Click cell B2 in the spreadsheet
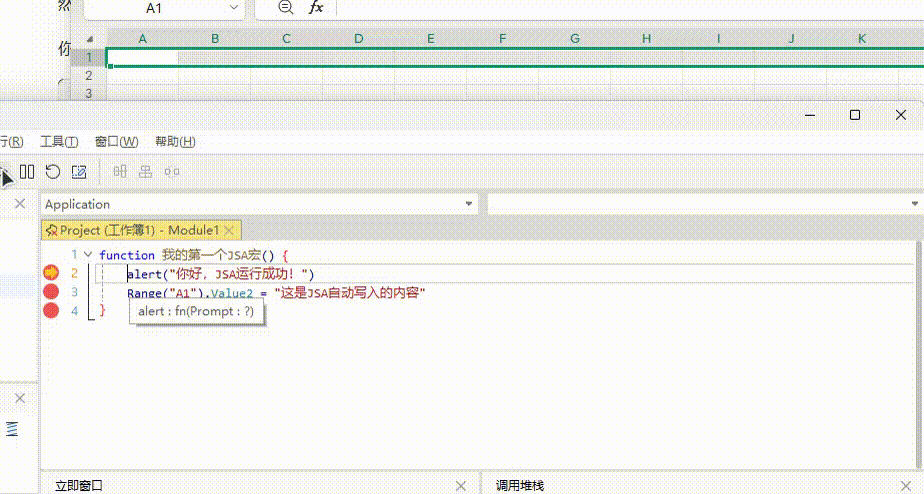This screenshot has width=924, height=494. point(214,75)
